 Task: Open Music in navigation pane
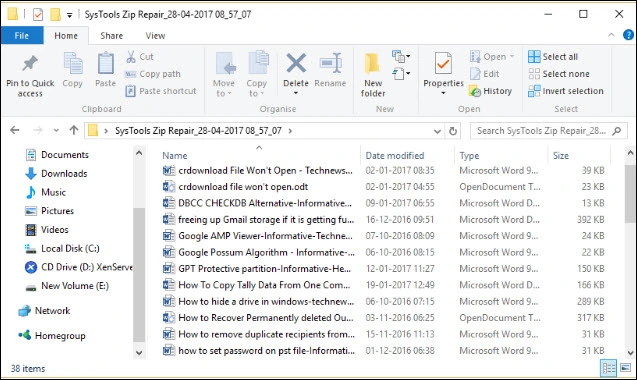click(46, 192)
